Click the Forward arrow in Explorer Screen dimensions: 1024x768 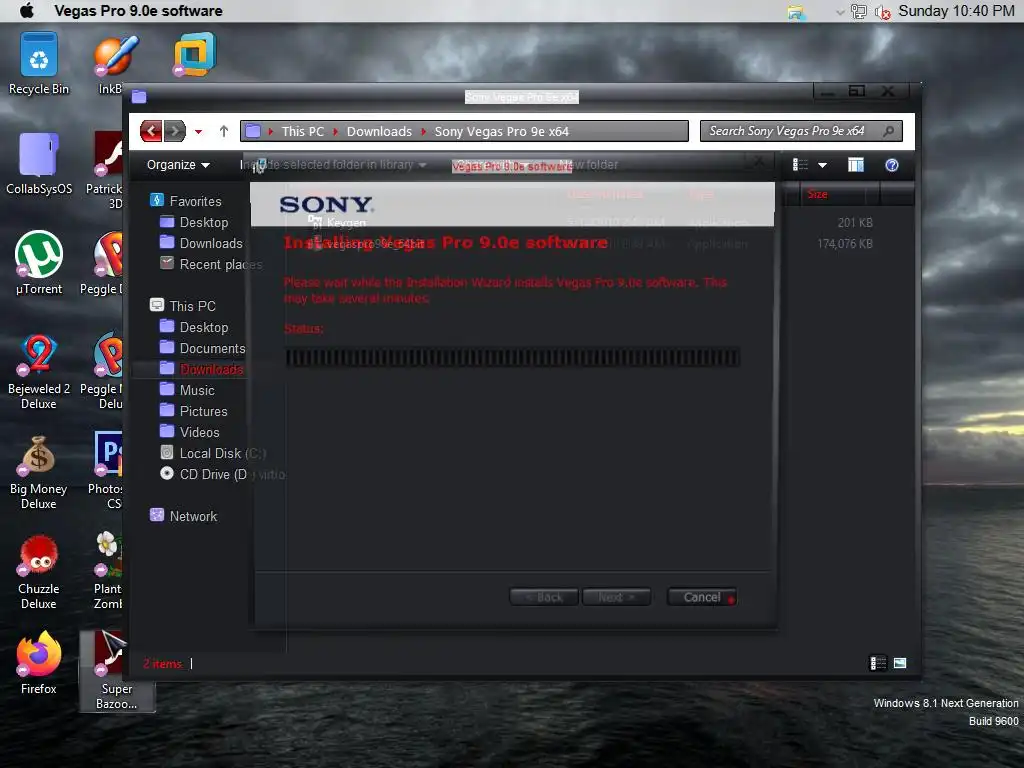[174, 131]
